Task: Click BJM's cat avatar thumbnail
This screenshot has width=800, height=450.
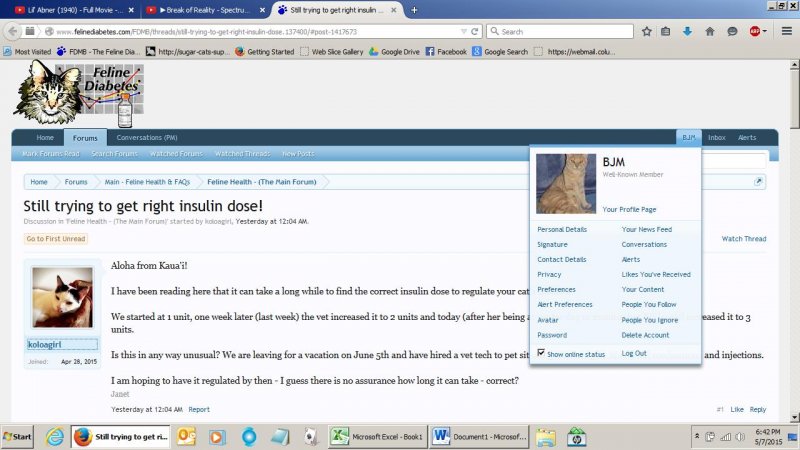Action: coord(566,184)
